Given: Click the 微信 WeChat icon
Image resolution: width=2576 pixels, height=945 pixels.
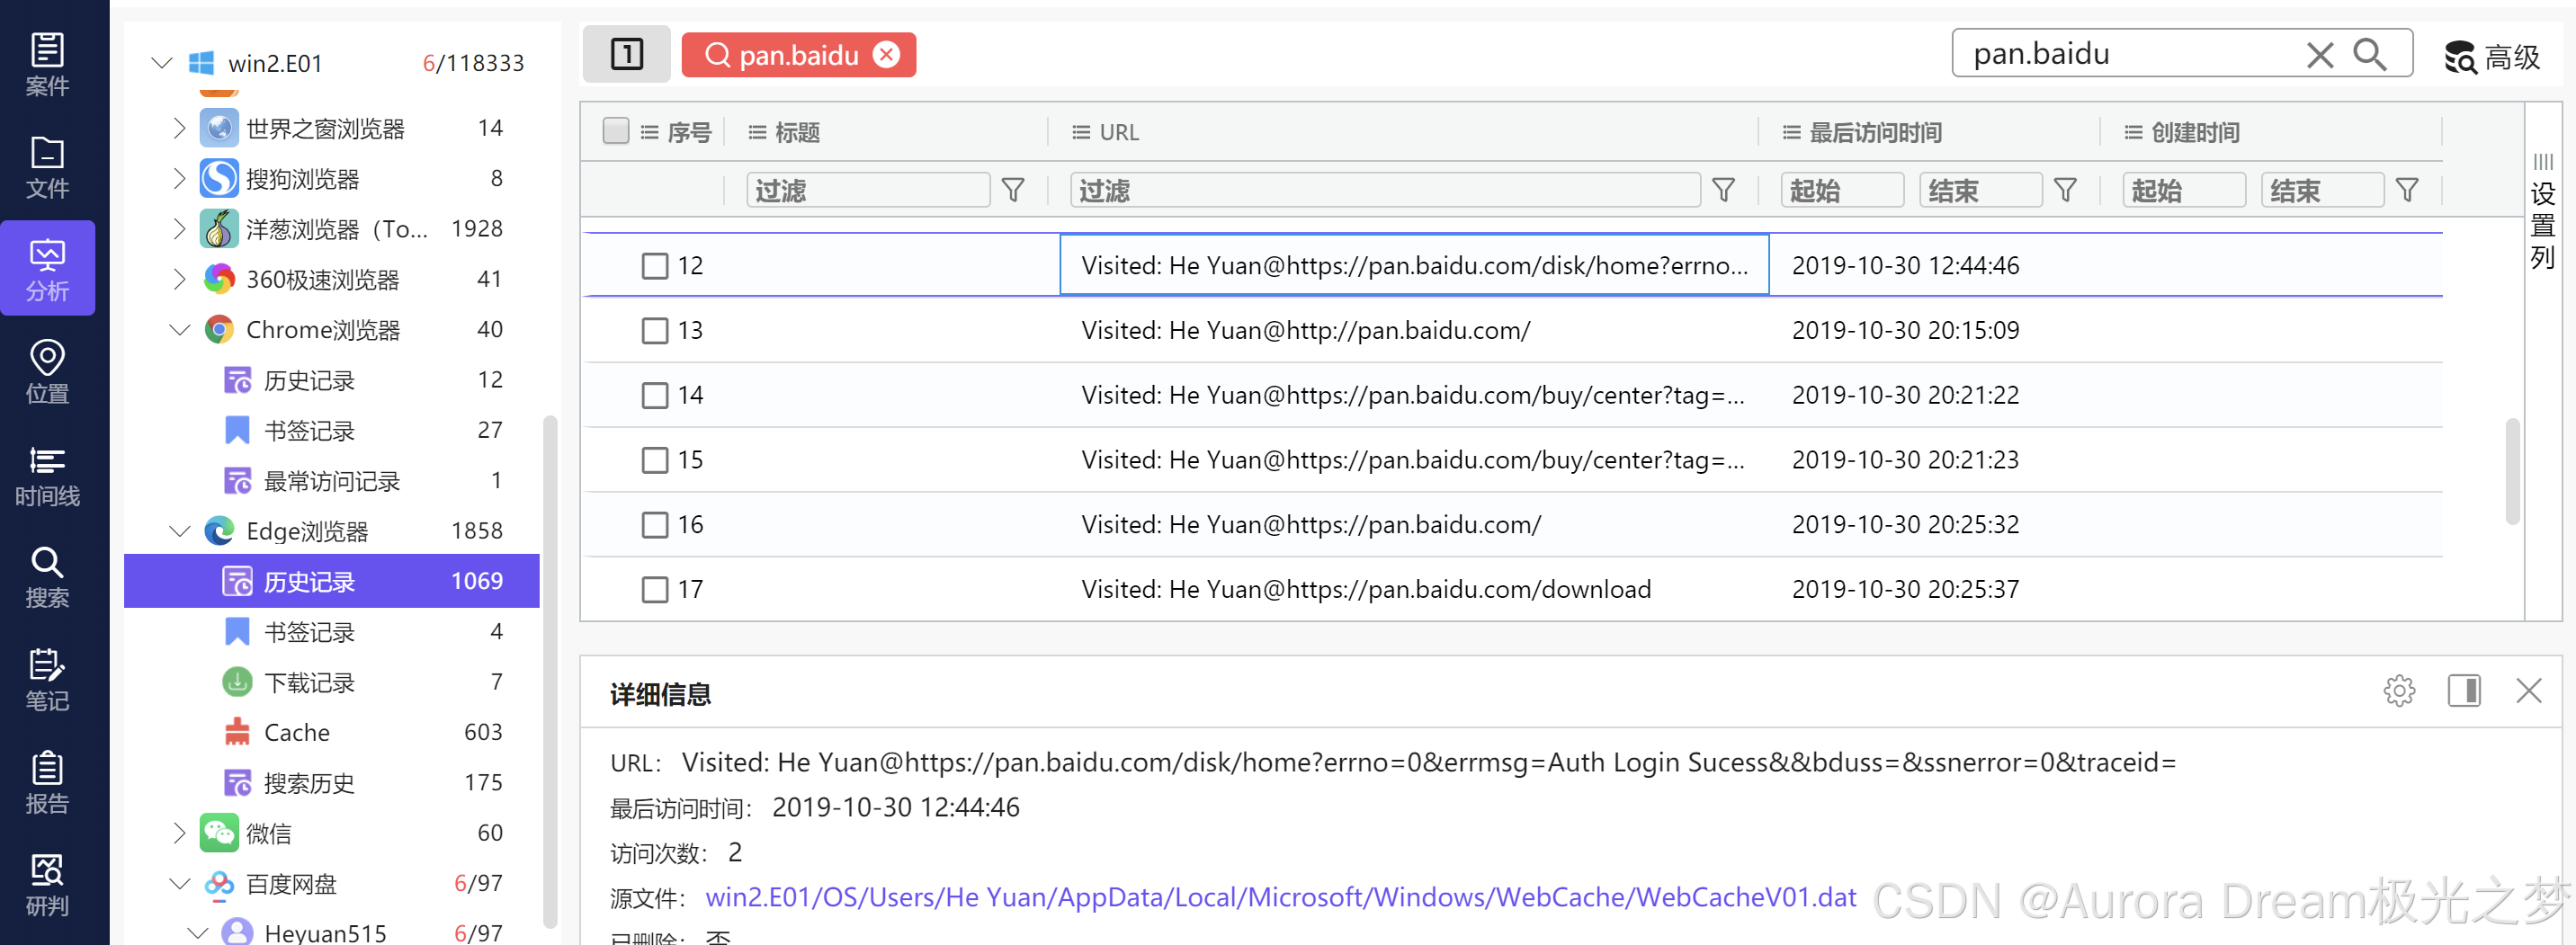Looking at the screenshot, I should pos(219,832).
